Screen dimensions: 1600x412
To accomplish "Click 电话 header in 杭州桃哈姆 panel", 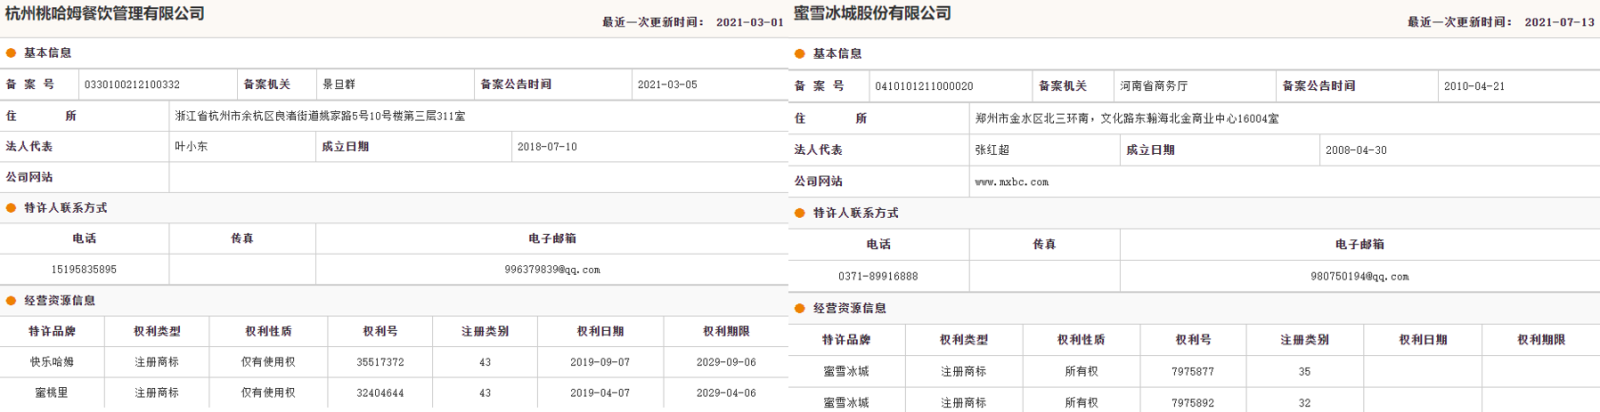I will [x=84, y=238].
